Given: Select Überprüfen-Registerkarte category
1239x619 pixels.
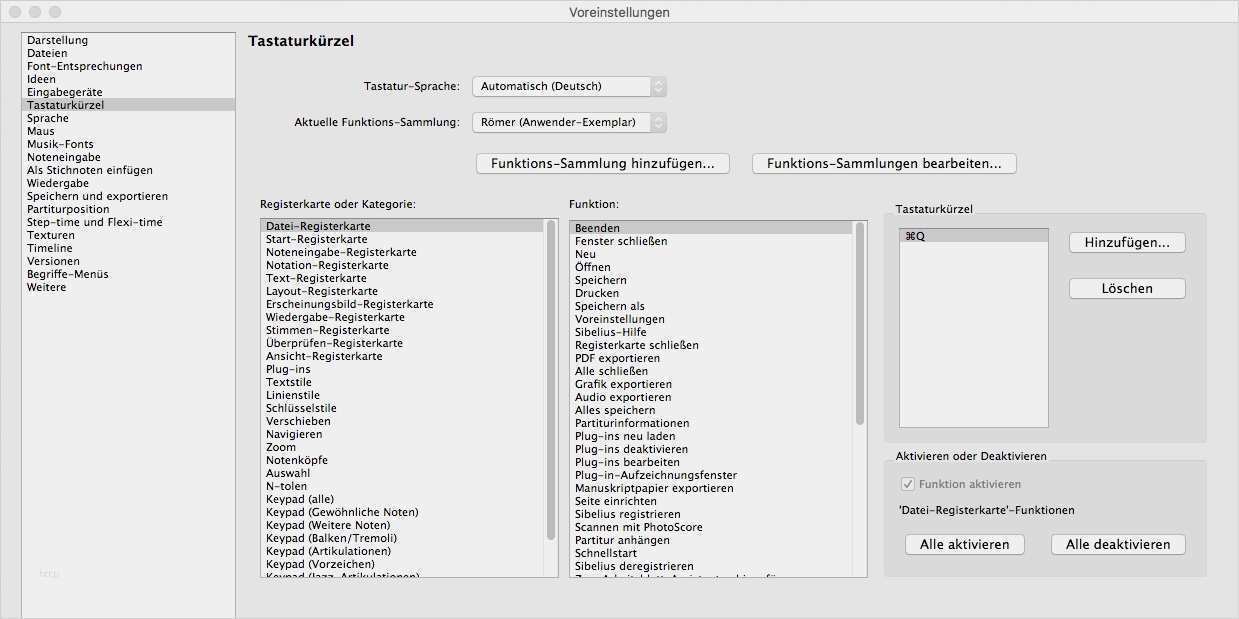Looking at the screenshot, I should [x=403, y=344].
